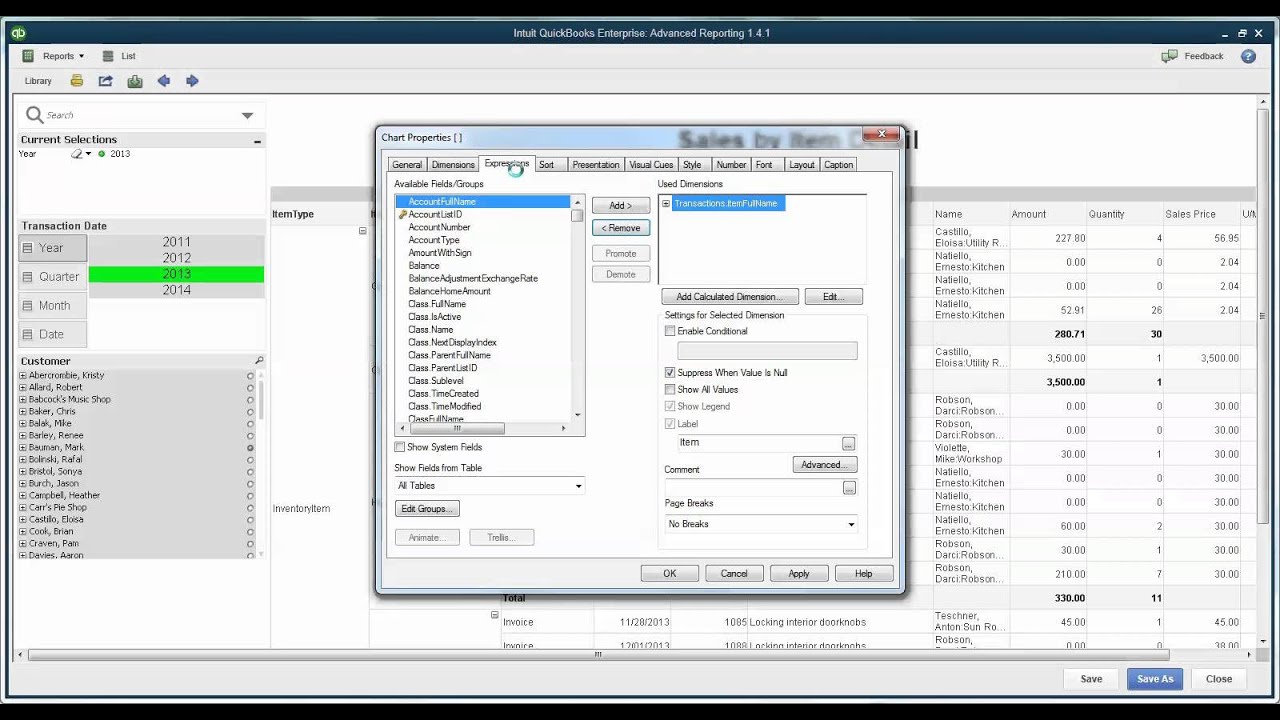Expand Transactions.ItemFullName dimension node
1280x720 pixels.
[x=666, y=204]
